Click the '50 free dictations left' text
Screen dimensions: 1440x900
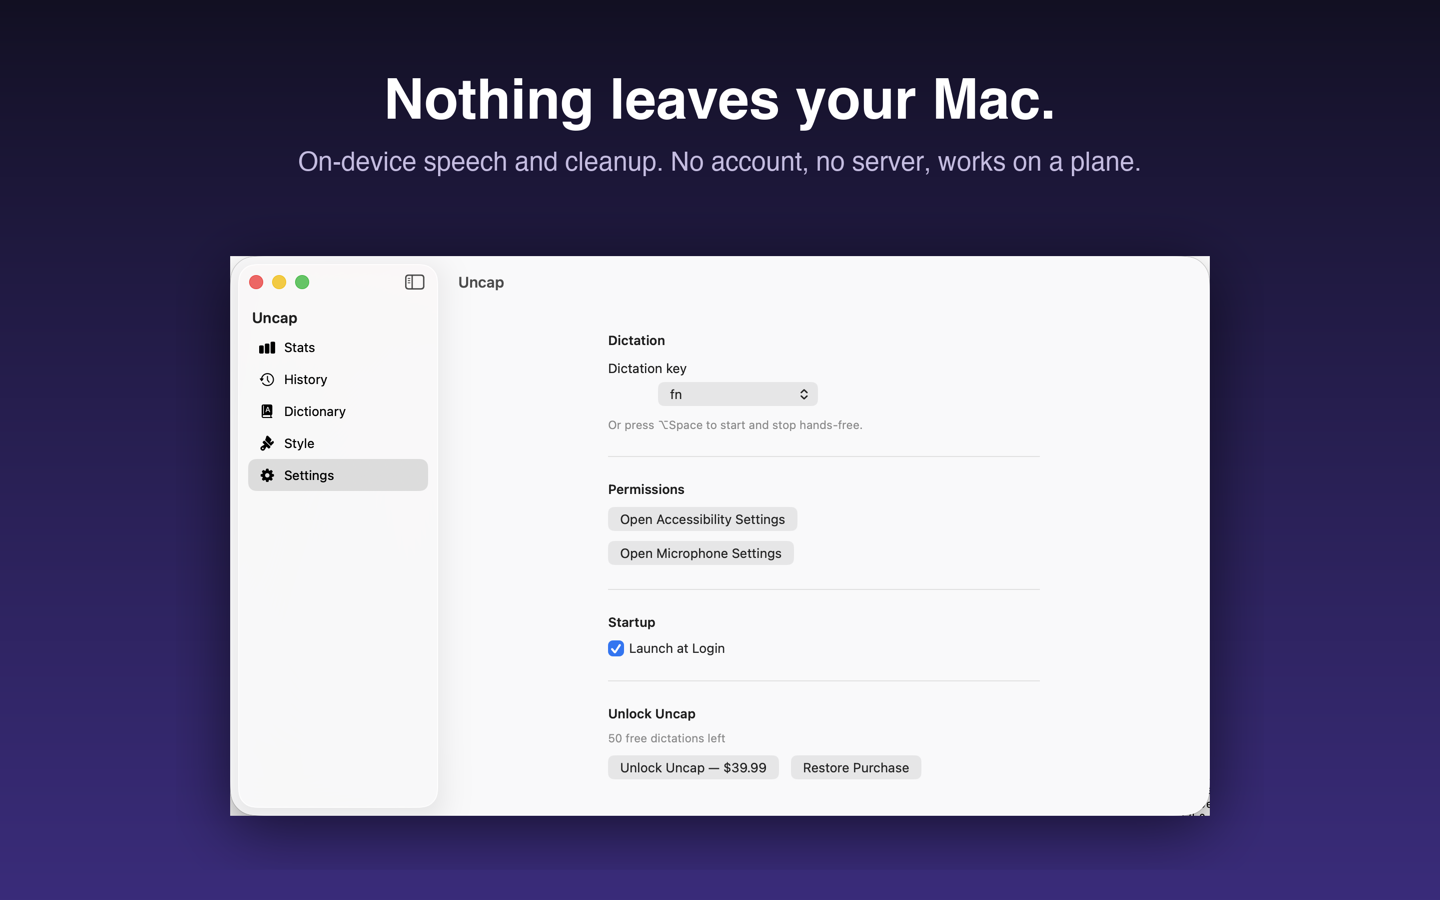pos(667,738)
